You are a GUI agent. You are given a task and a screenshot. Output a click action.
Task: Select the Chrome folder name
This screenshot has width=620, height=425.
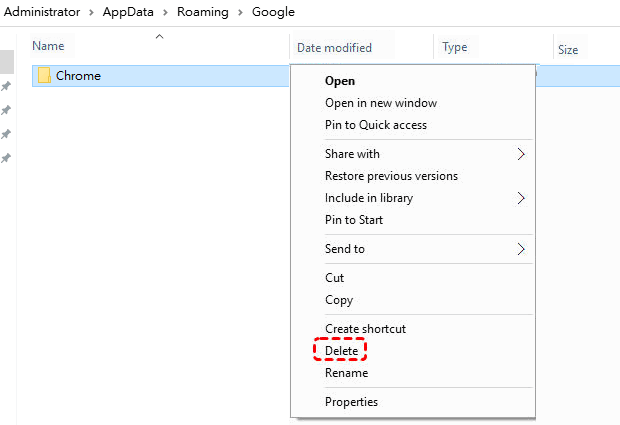(x=78, y=76)
